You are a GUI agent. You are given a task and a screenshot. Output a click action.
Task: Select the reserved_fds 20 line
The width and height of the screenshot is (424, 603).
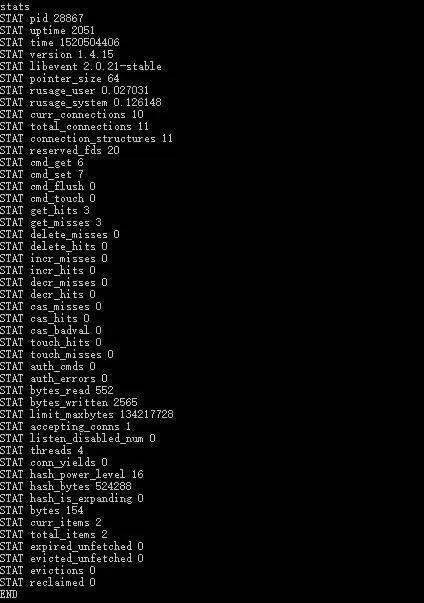coord(60,150)
